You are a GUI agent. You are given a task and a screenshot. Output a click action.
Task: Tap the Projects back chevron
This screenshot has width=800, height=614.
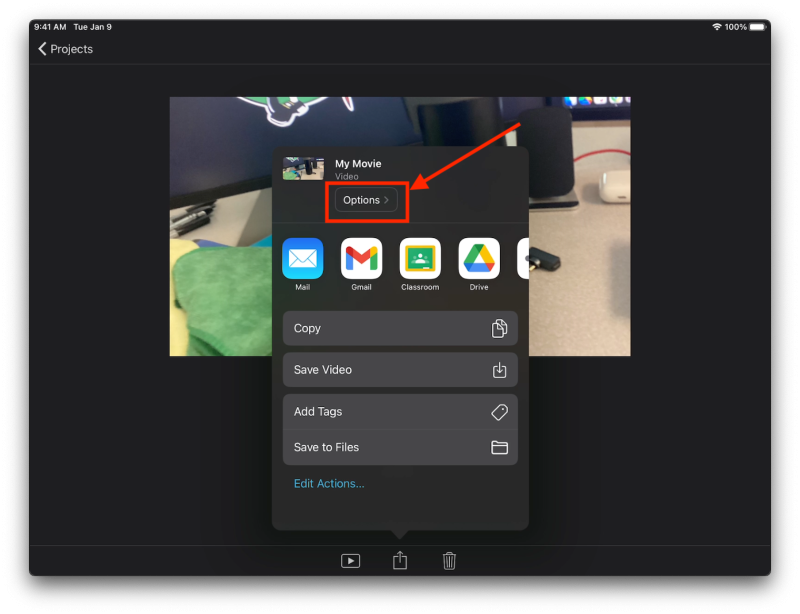42,48
